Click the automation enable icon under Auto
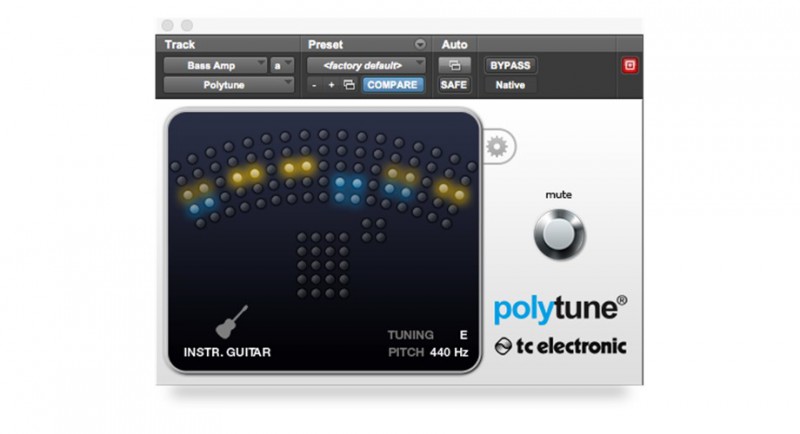 point(454,66)
